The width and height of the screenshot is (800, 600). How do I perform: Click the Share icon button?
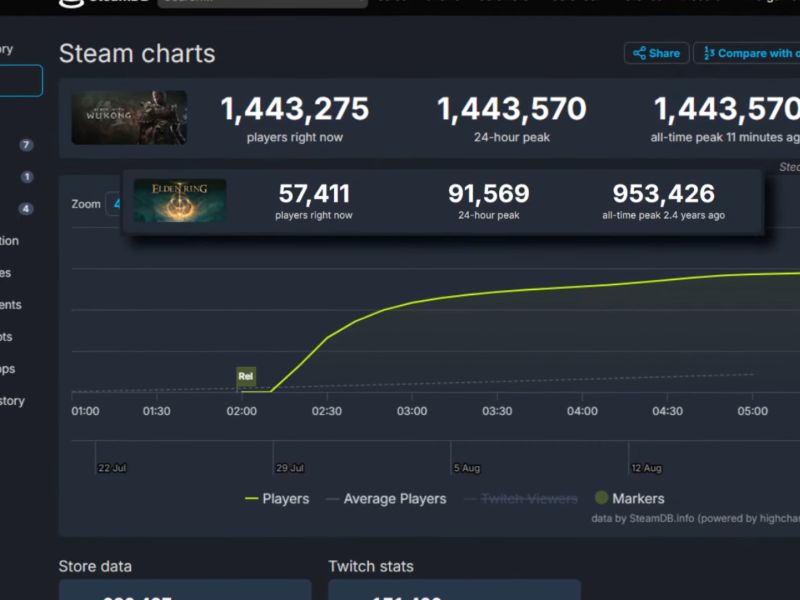click(657, 53)
